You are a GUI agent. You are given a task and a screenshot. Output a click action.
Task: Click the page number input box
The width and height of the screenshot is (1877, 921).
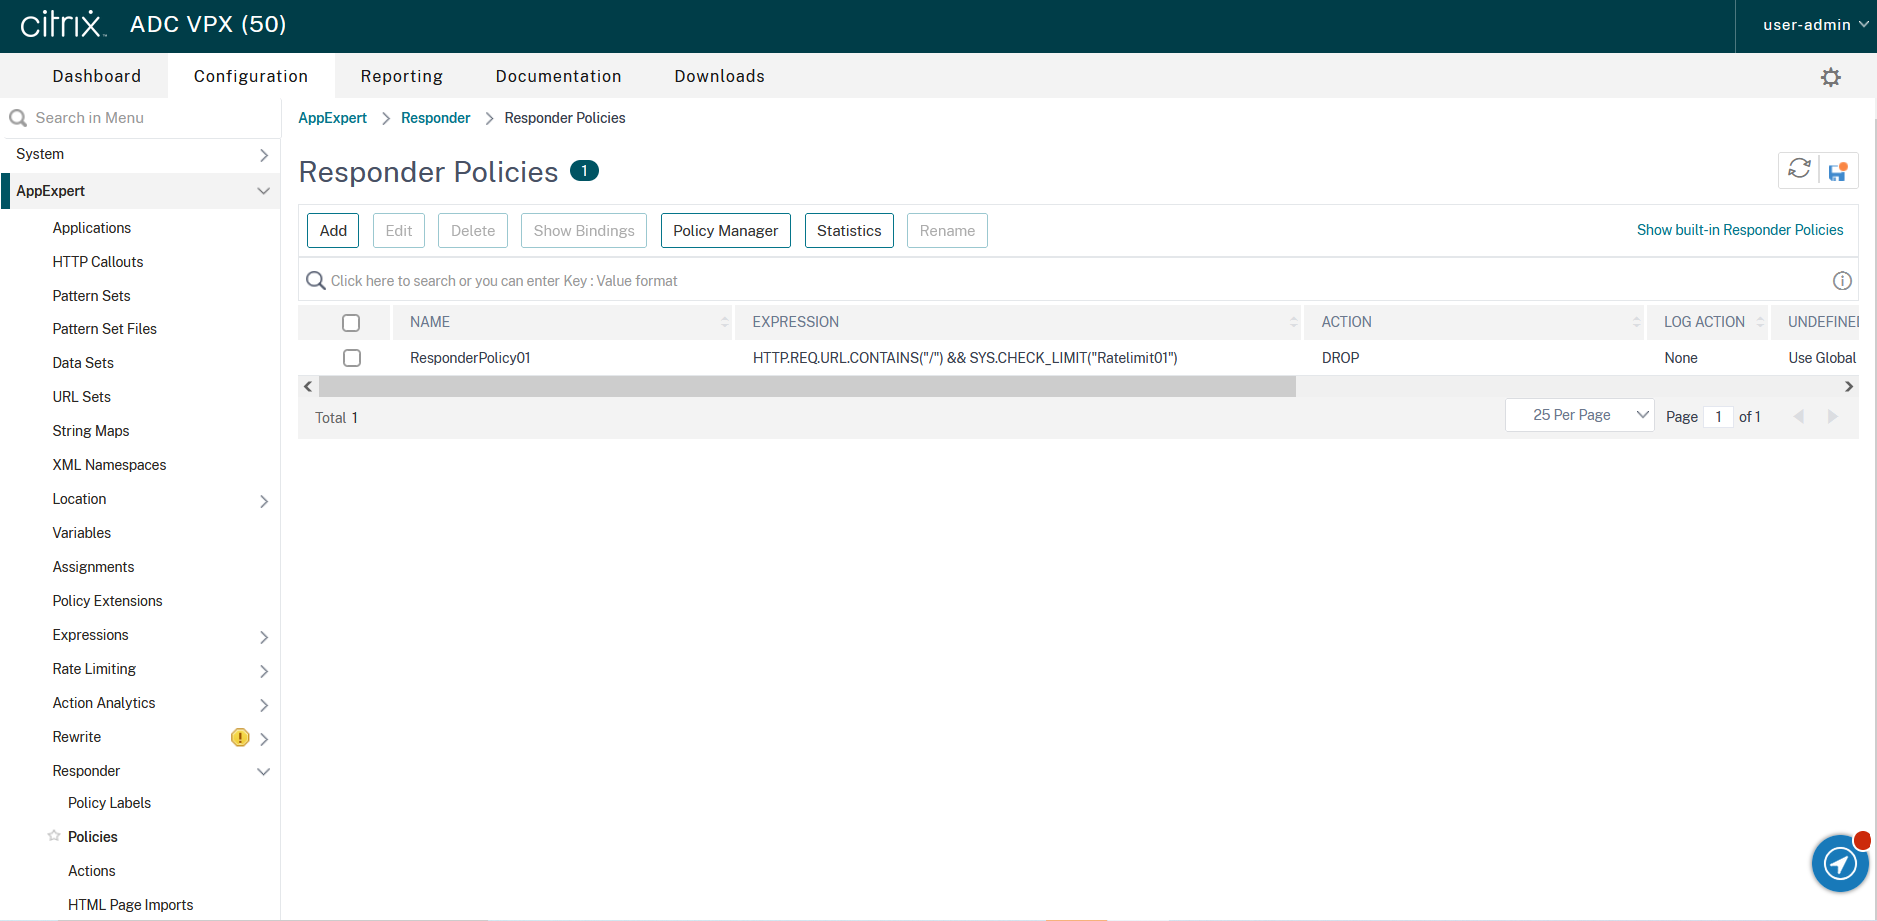click(1718, 417)
